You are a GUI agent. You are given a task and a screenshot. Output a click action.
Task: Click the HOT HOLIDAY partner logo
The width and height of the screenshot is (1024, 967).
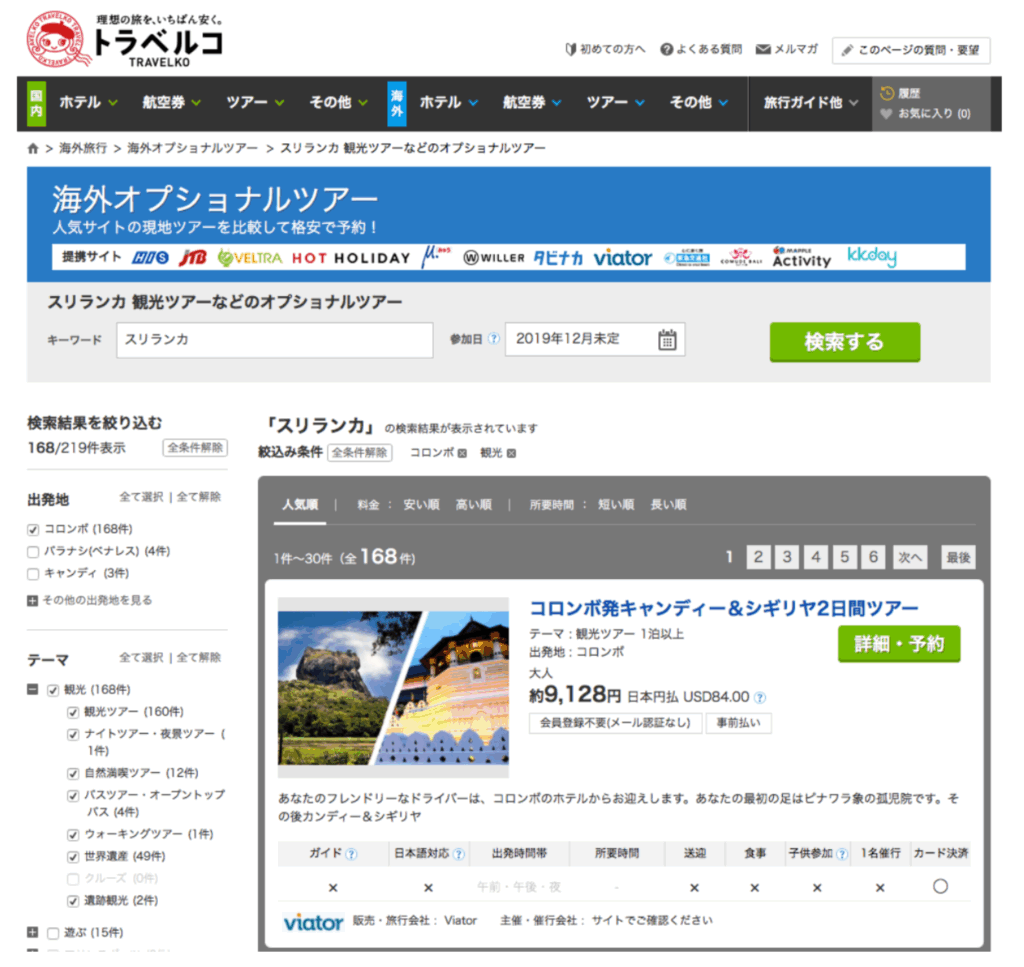tap(351, 258)
